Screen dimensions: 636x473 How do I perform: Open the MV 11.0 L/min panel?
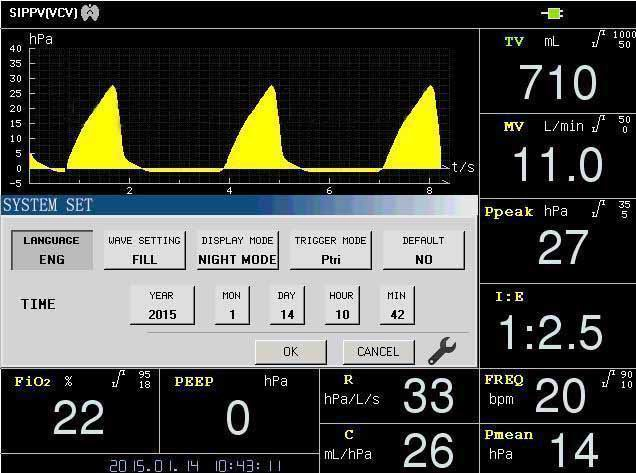pos(558,156)
